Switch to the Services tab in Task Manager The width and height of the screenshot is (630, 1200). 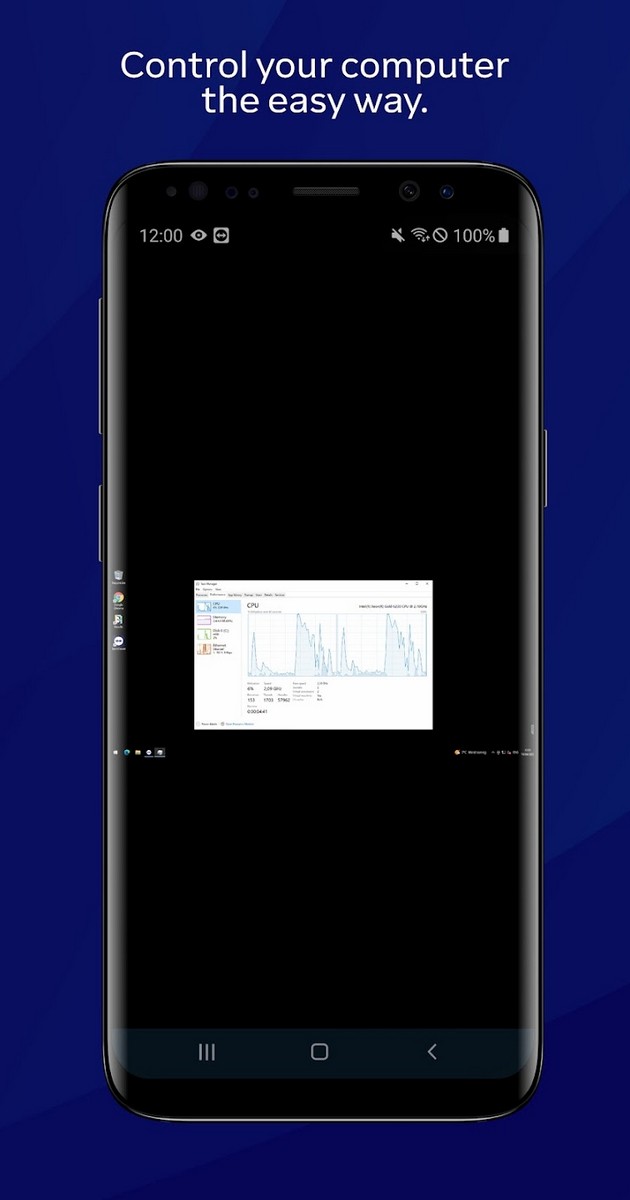tap(280, 594)
